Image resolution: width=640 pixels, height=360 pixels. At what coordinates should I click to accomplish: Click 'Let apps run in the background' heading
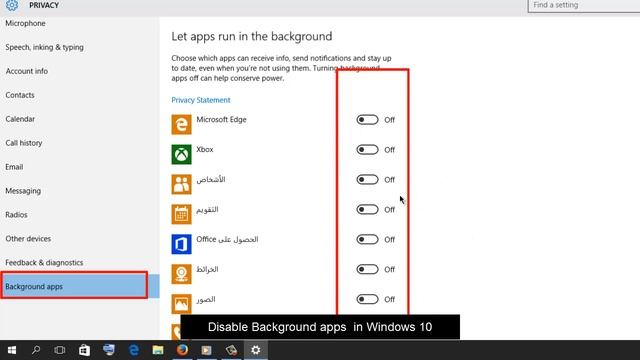(x=252, y=36)
